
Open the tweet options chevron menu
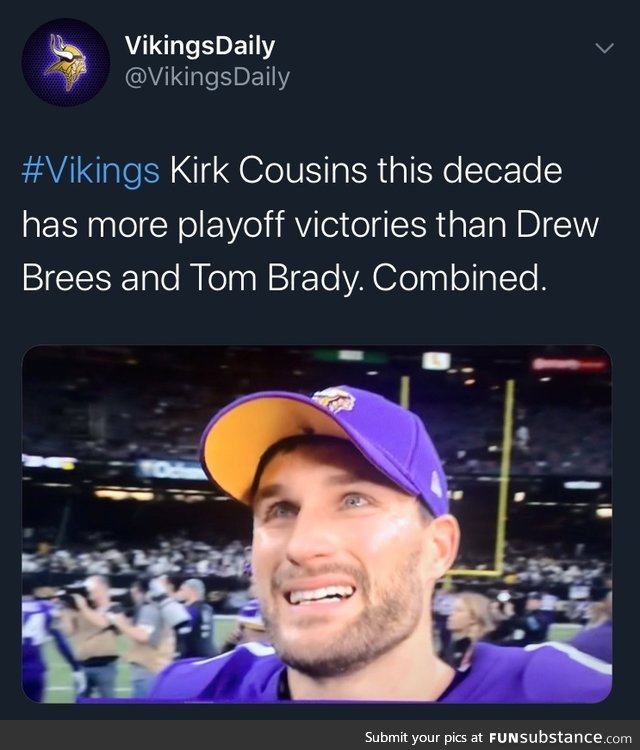click(x=605, y=48)
